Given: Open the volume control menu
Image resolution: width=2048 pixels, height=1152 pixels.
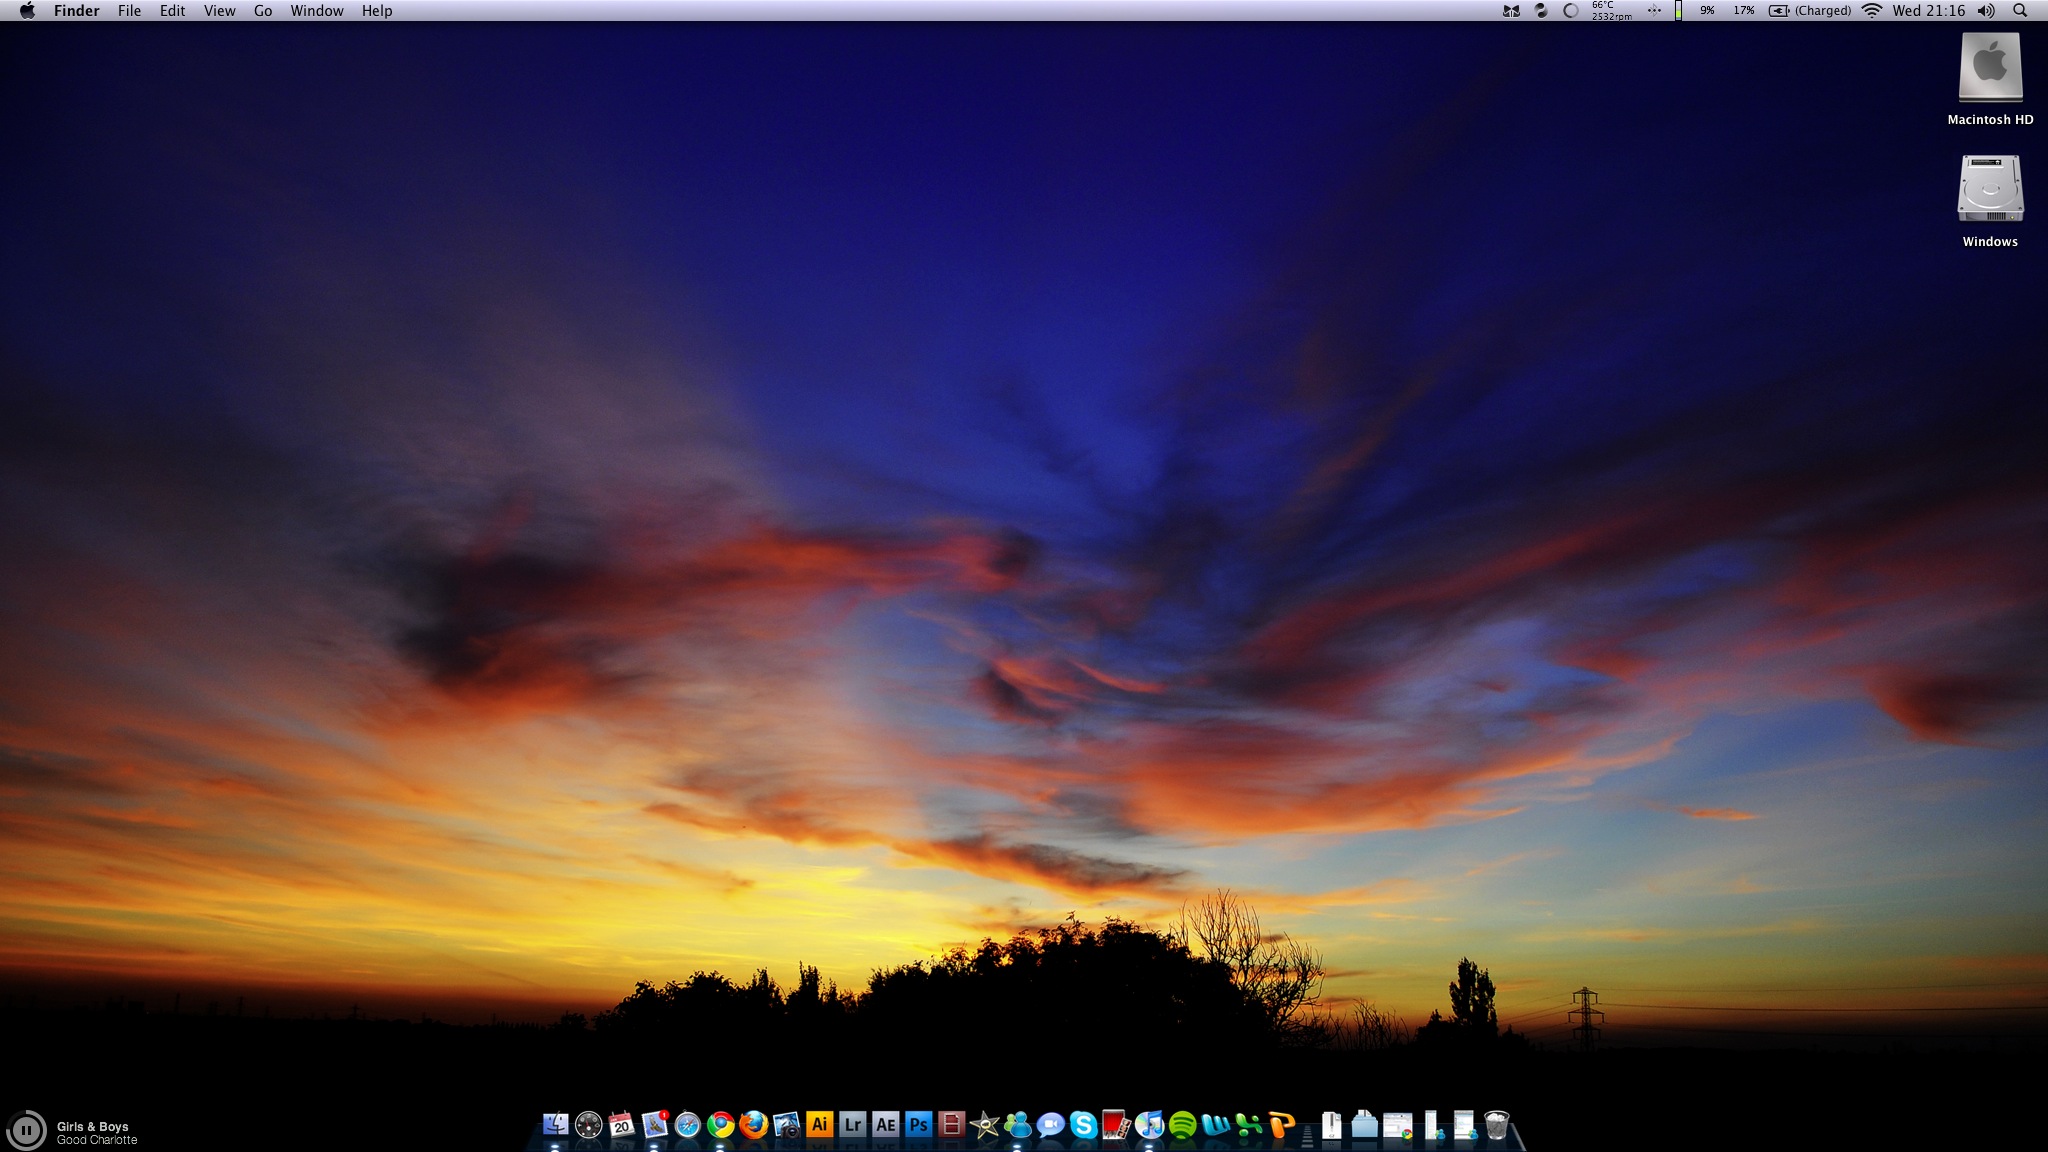Looking at the screenshot, I should click(1986, 11).
